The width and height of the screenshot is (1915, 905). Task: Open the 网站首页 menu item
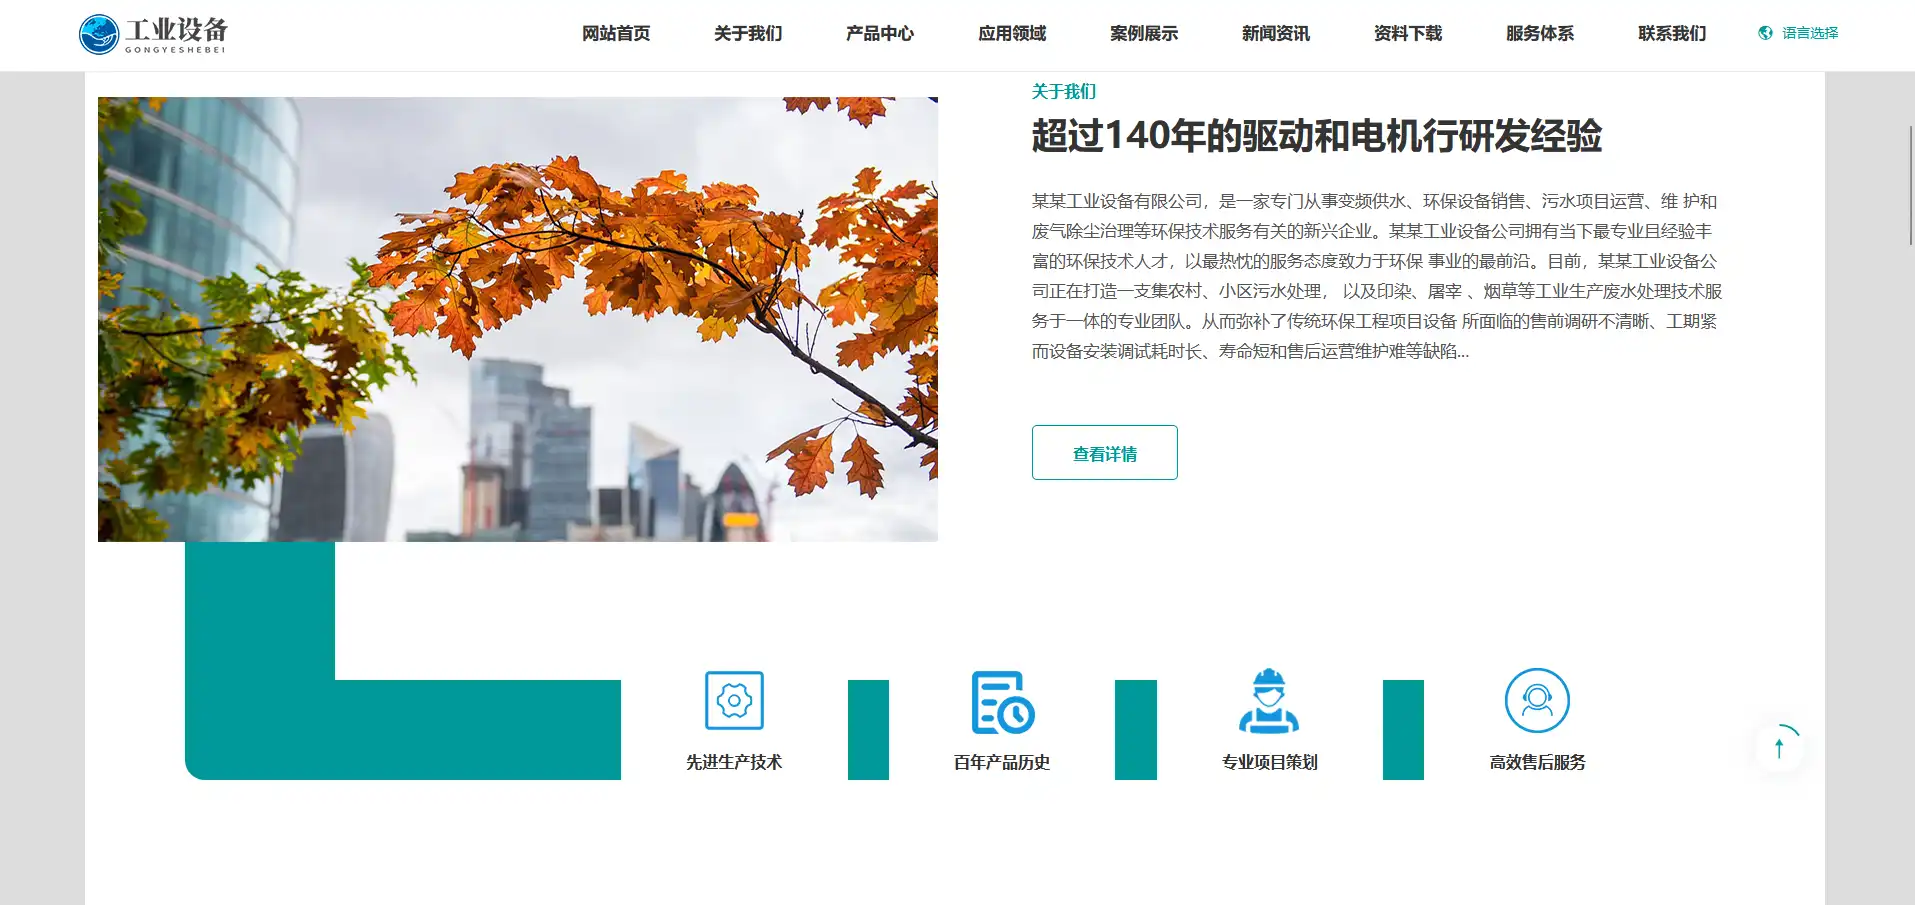(x=615, y=33)
